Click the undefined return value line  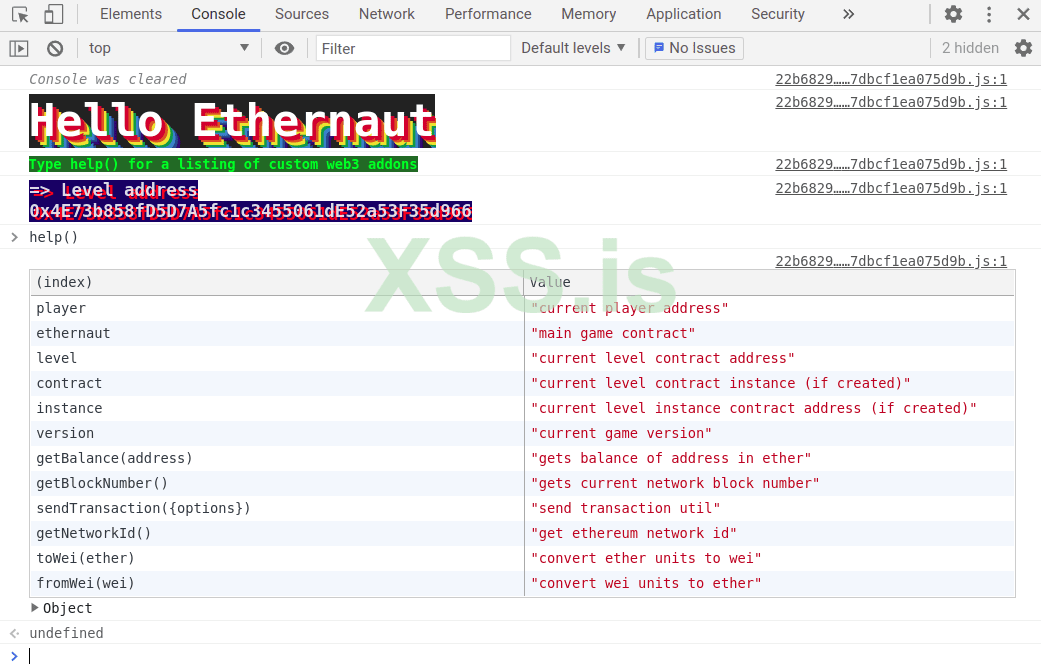(x=66, y=633)
